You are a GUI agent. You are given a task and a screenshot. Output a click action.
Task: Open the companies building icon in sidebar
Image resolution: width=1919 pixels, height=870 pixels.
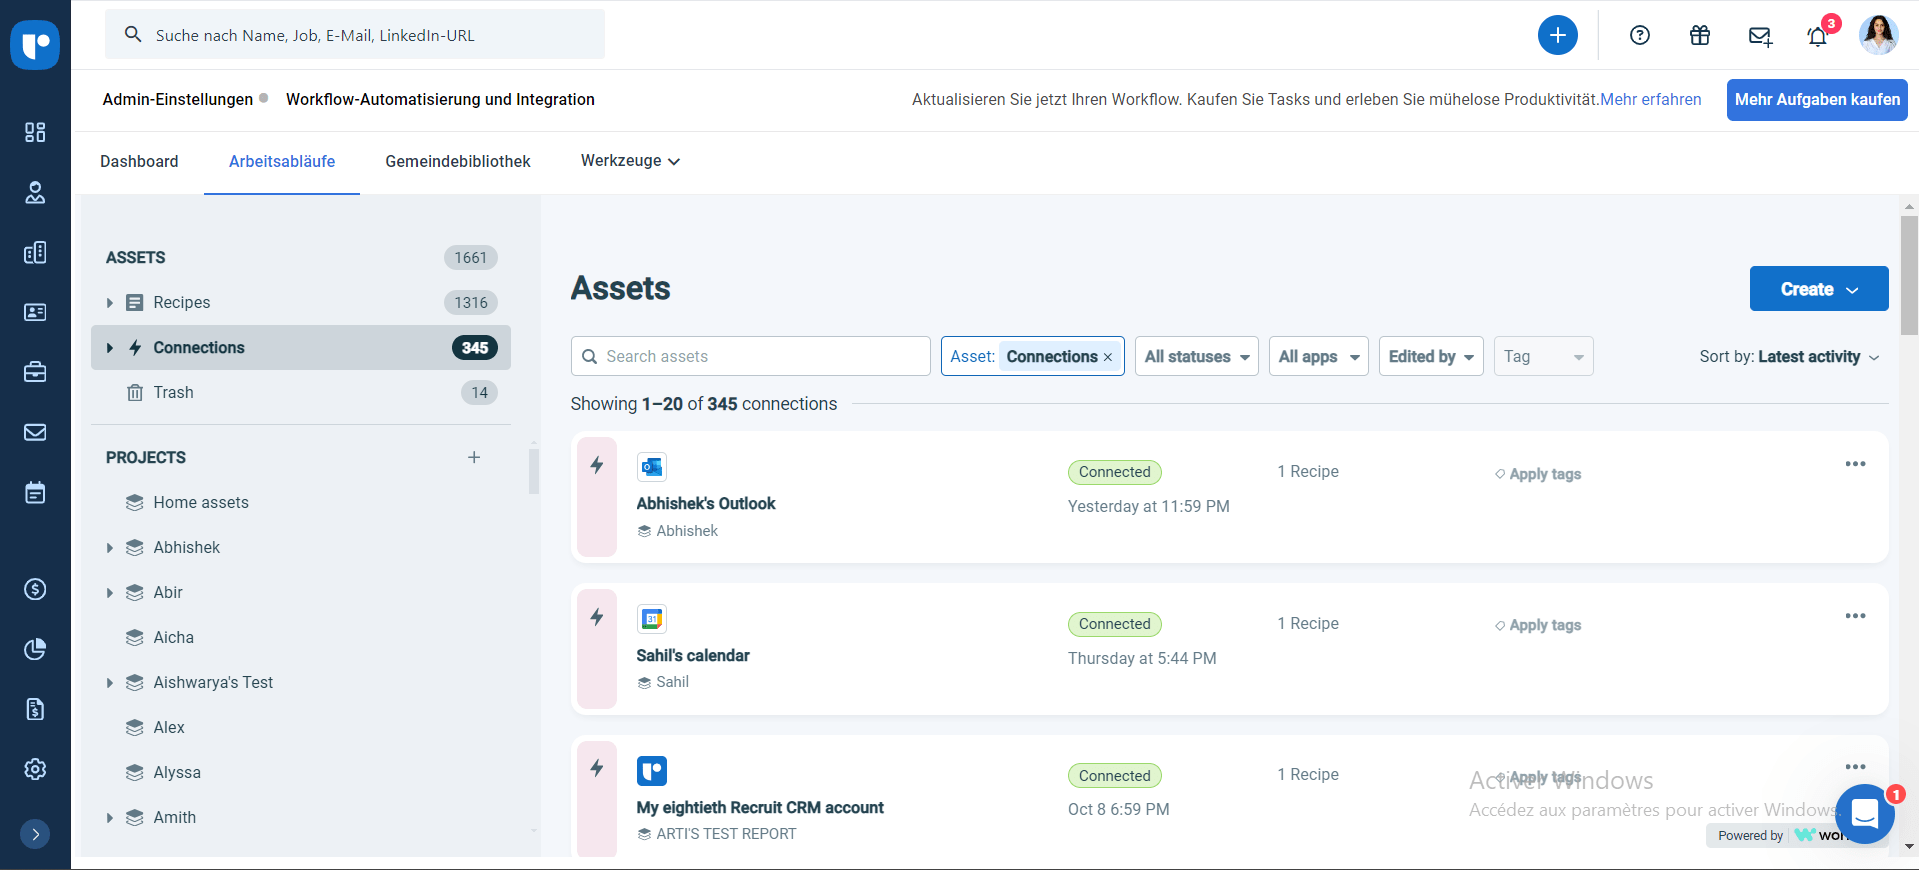click(x=35, y=252)
